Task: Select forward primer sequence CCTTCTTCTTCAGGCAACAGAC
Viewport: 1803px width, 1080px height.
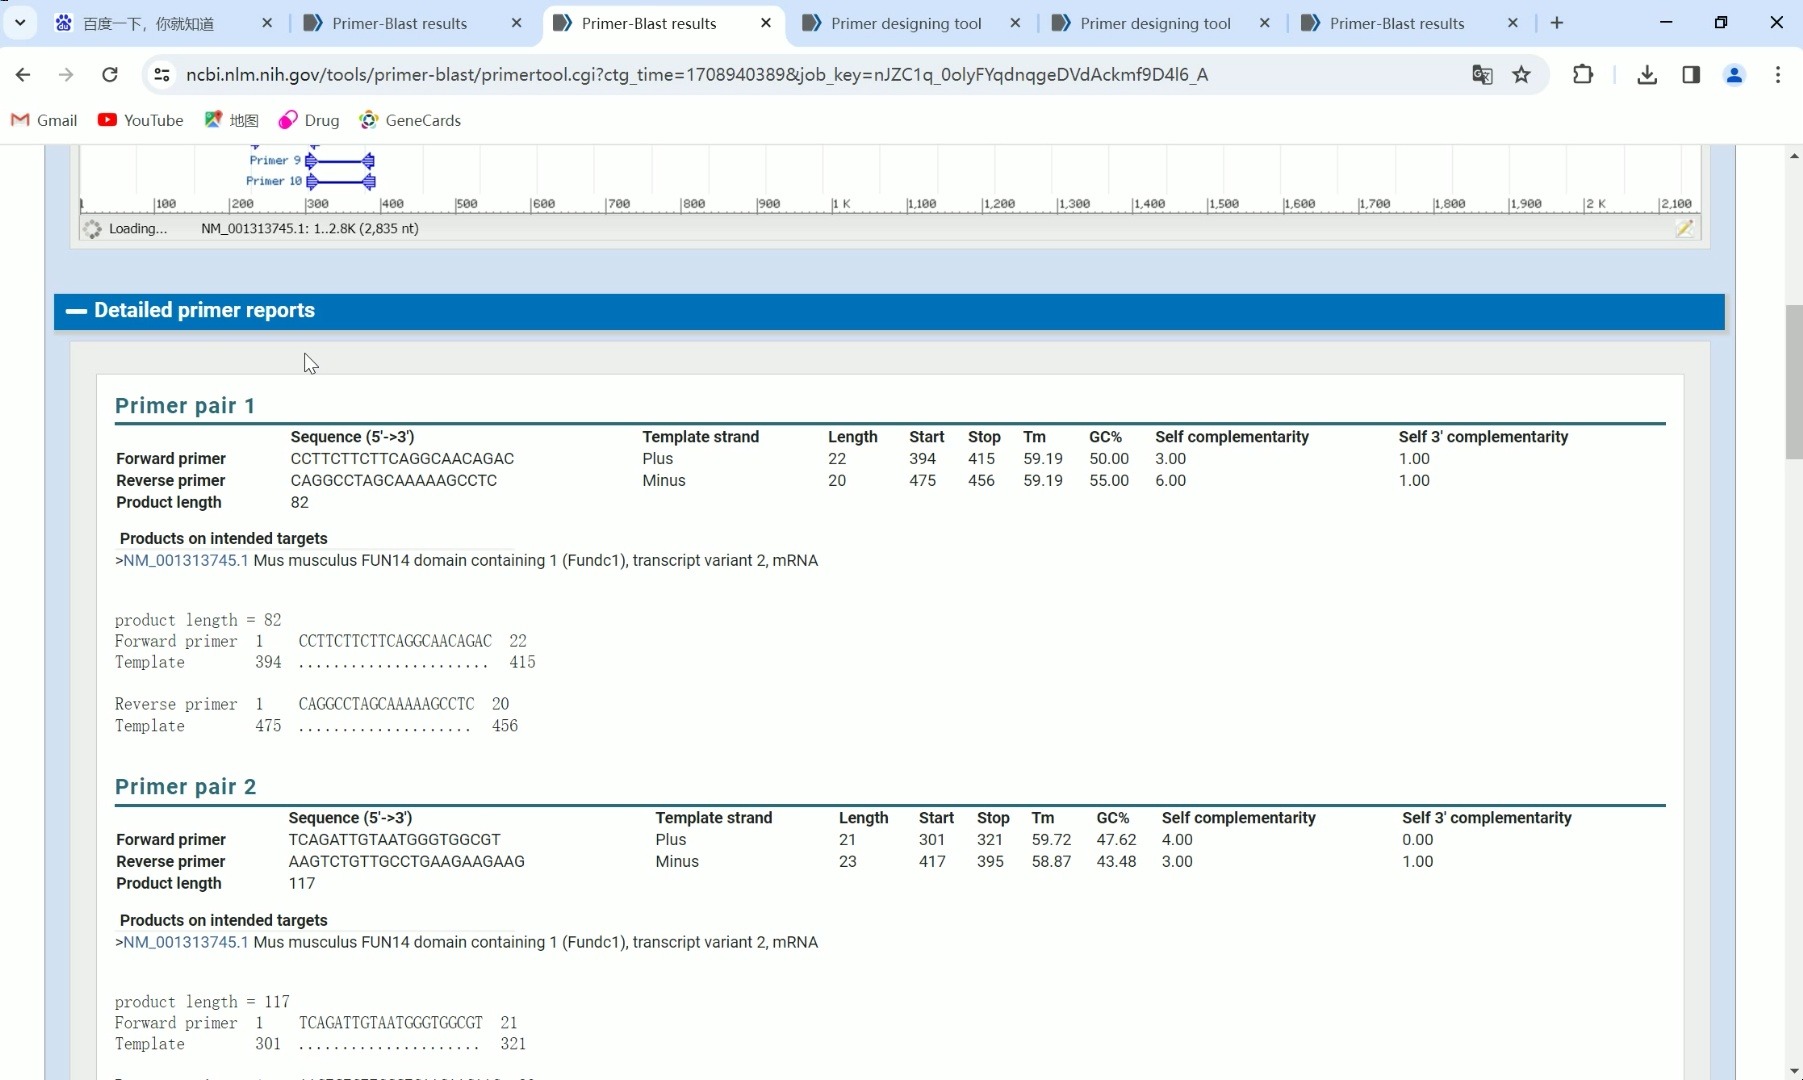Action: pyautogui.click(x=402, y=458)
